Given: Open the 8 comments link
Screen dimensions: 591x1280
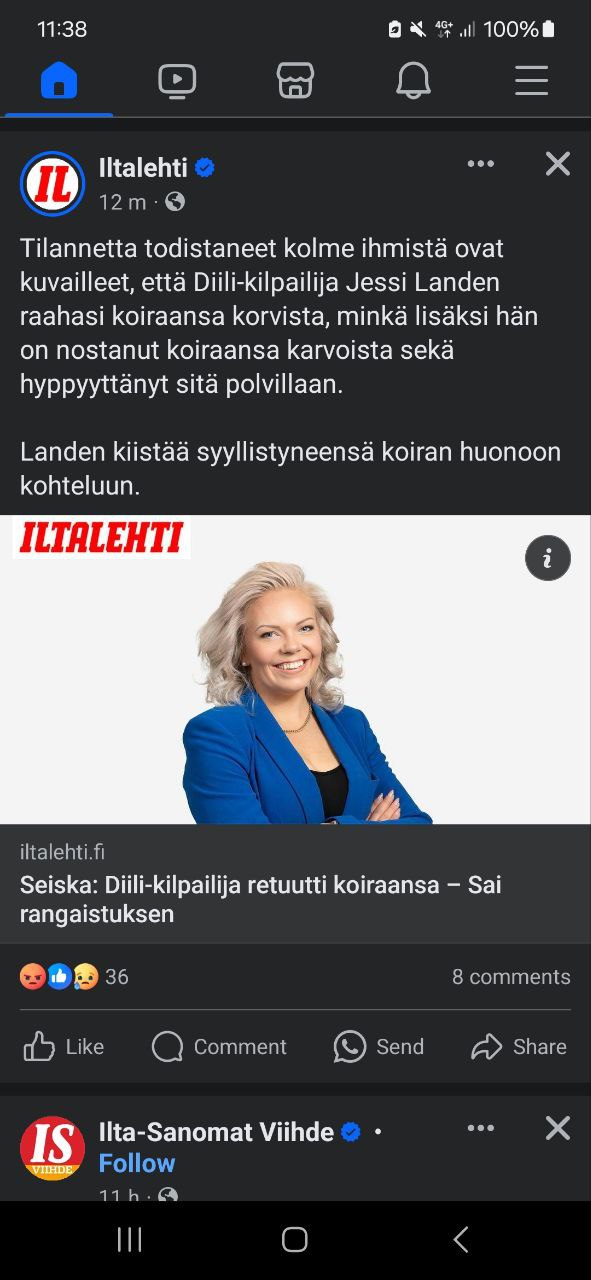Looking at the screenshot, I should (x=511, y=977).
